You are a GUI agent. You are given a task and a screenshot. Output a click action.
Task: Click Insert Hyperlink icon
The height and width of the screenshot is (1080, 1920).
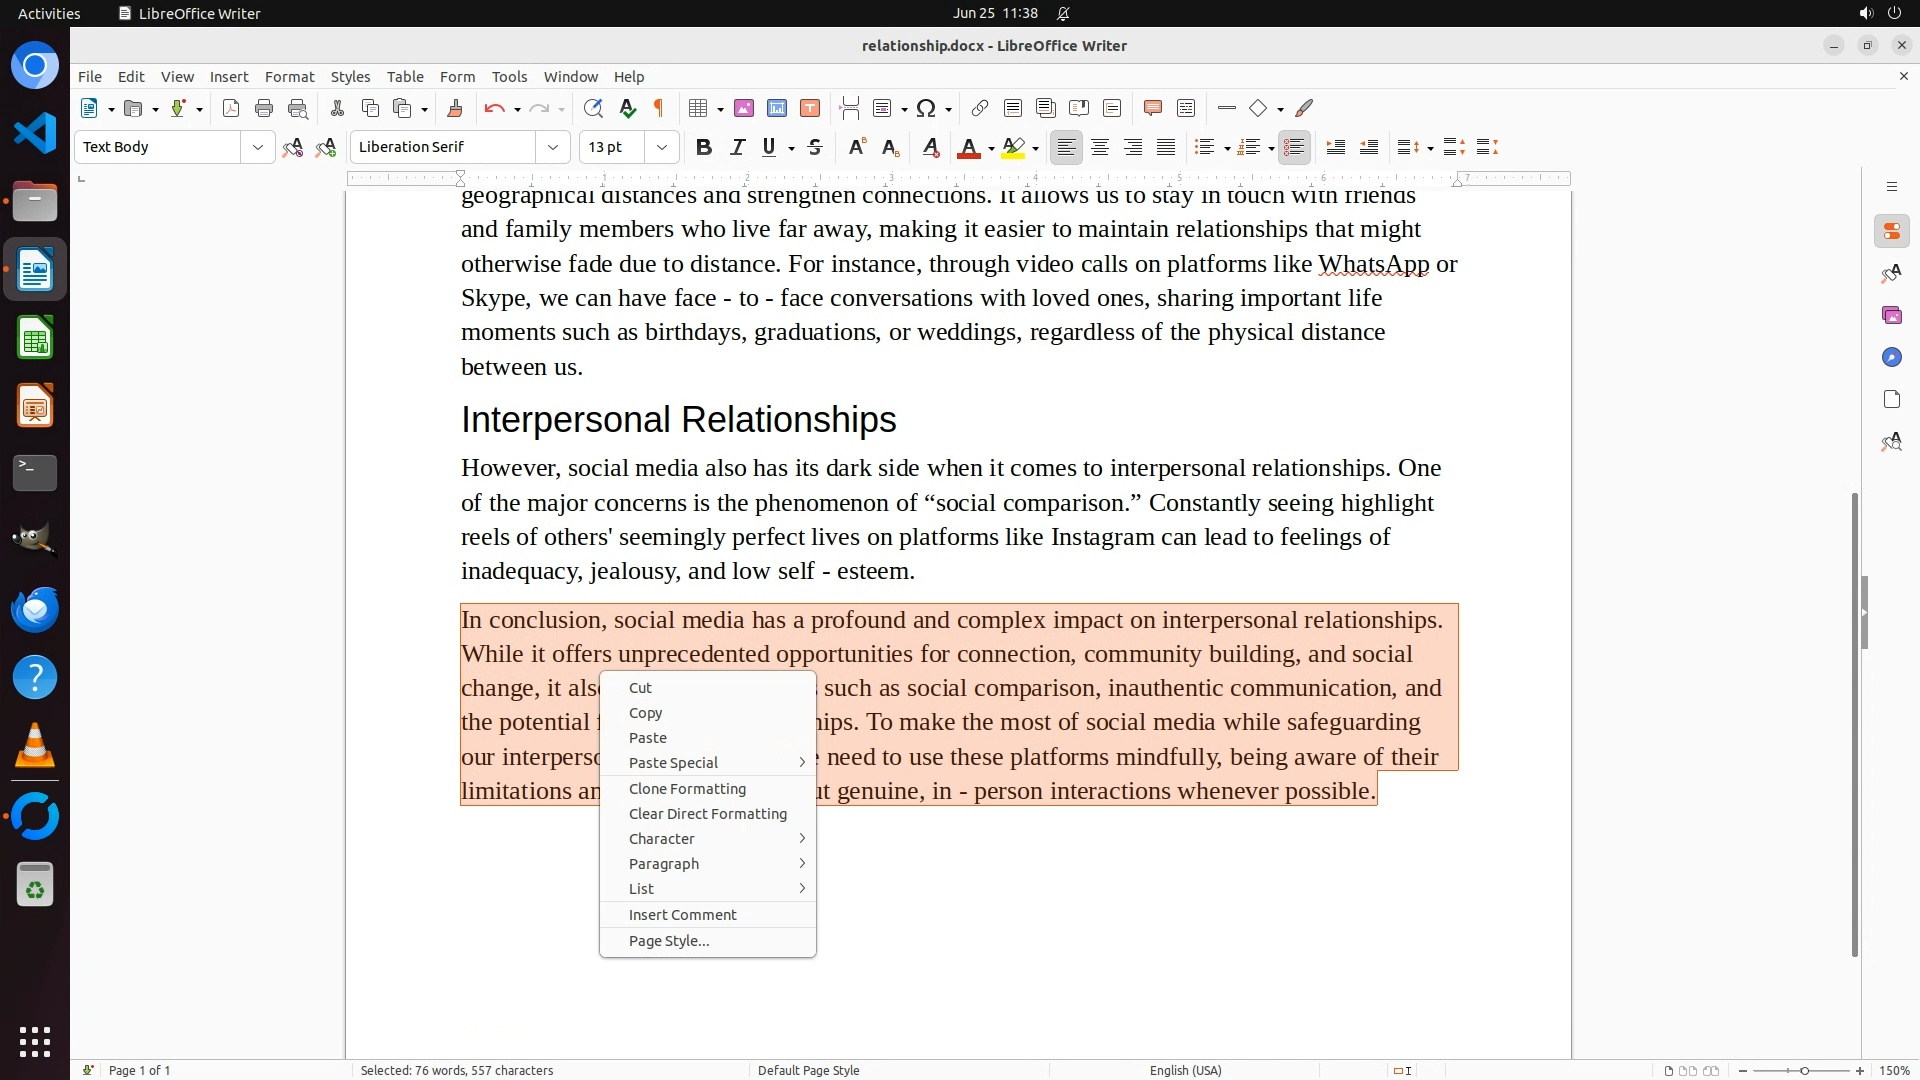[x=980, y=108]
